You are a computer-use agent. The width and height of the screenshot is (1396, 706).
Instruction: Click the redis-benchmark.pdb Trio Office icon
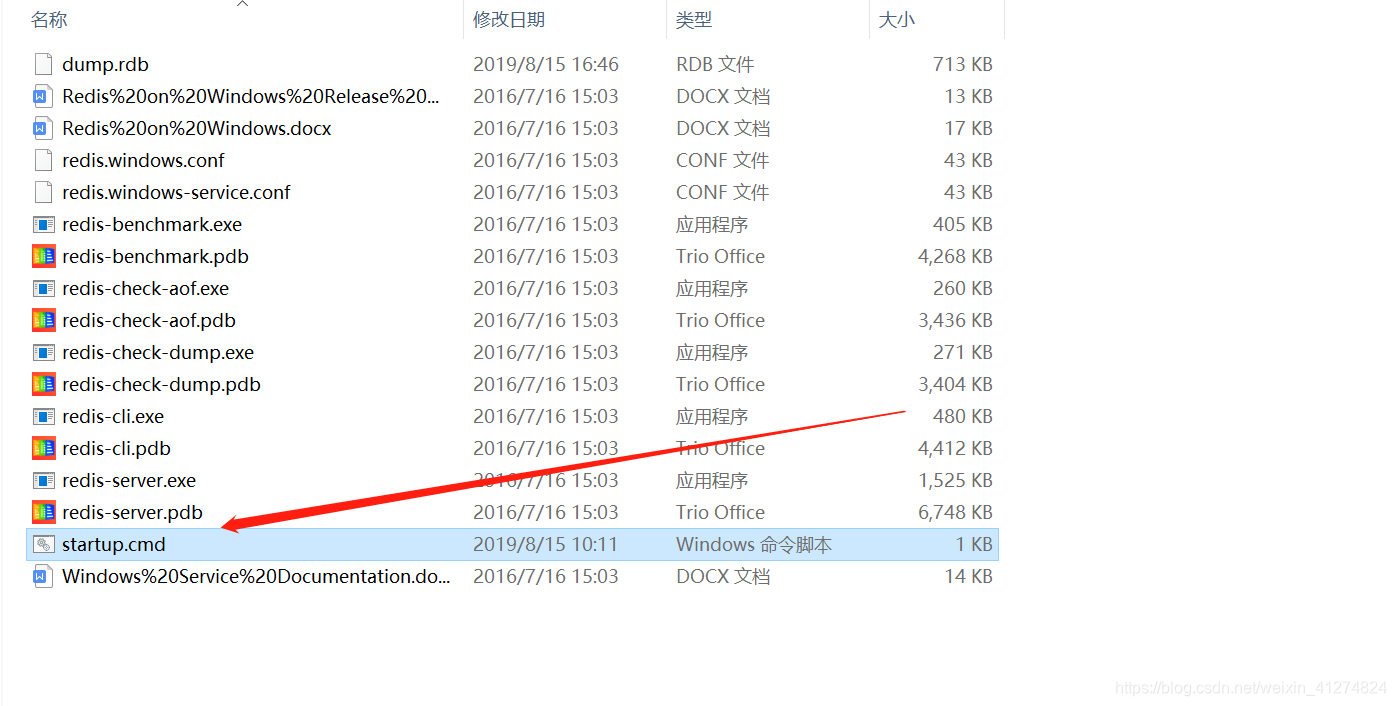click(43, 257)
